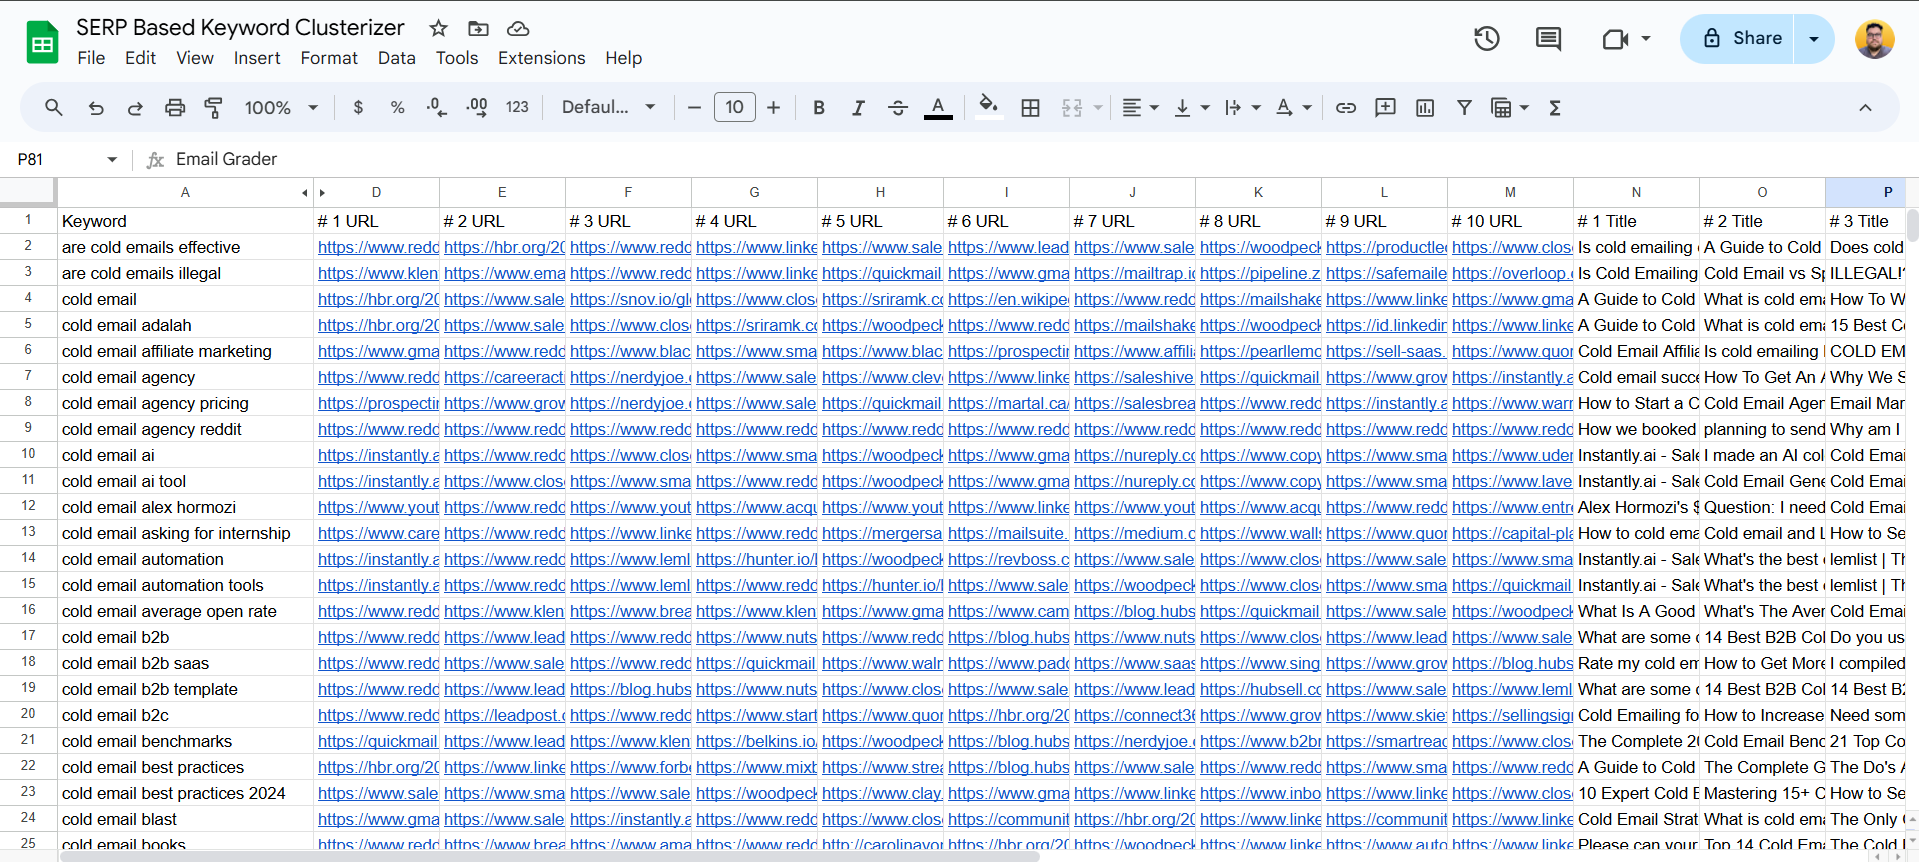Click the borders icon

(1030, 108)
